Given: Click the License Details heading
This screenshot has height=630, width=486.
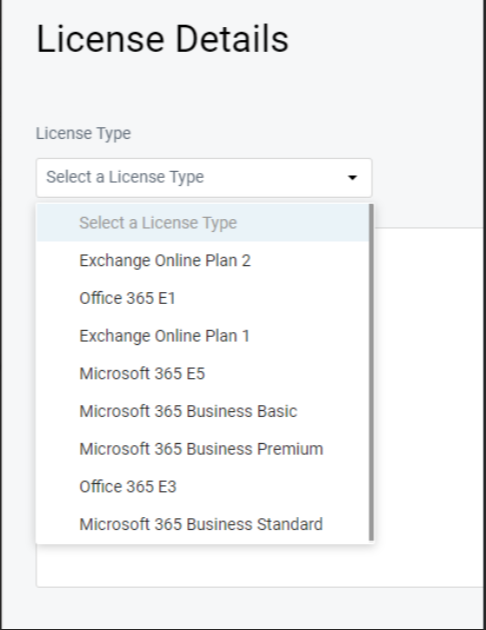Looking at the screenshot, I should [162, 39].
